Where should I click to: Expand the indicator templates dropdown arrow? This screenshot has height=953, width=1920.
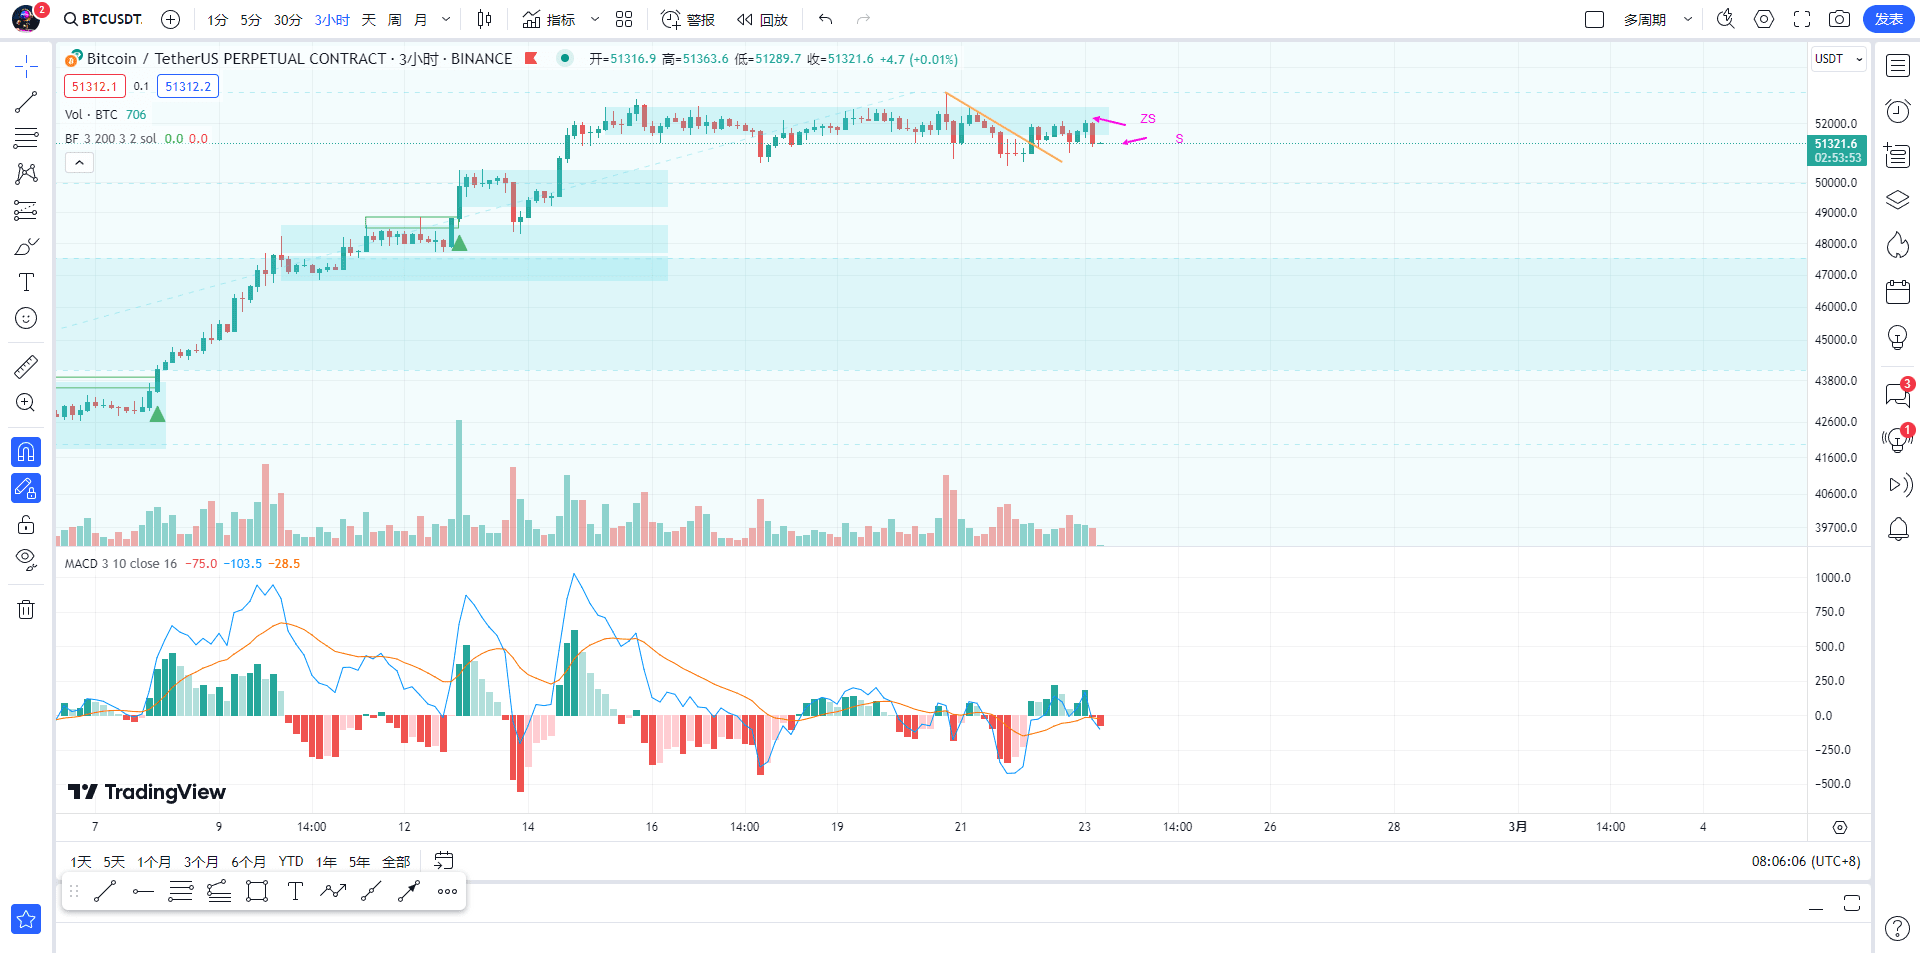click(595, 19)
